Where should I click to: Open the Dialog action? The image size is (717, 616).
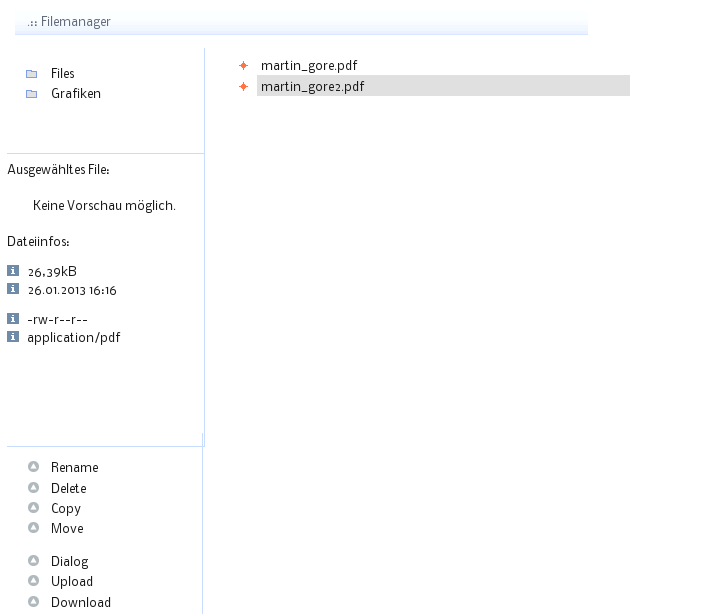[x=70, y=561]
